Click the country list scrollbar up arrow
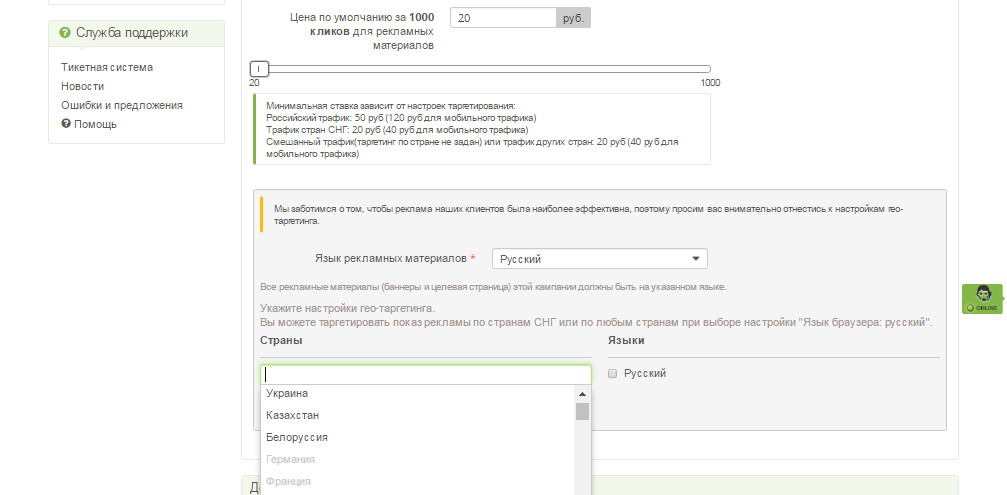Image resolution: width=1007 pixels, height=495 pixels. click(x=582, y=394)
